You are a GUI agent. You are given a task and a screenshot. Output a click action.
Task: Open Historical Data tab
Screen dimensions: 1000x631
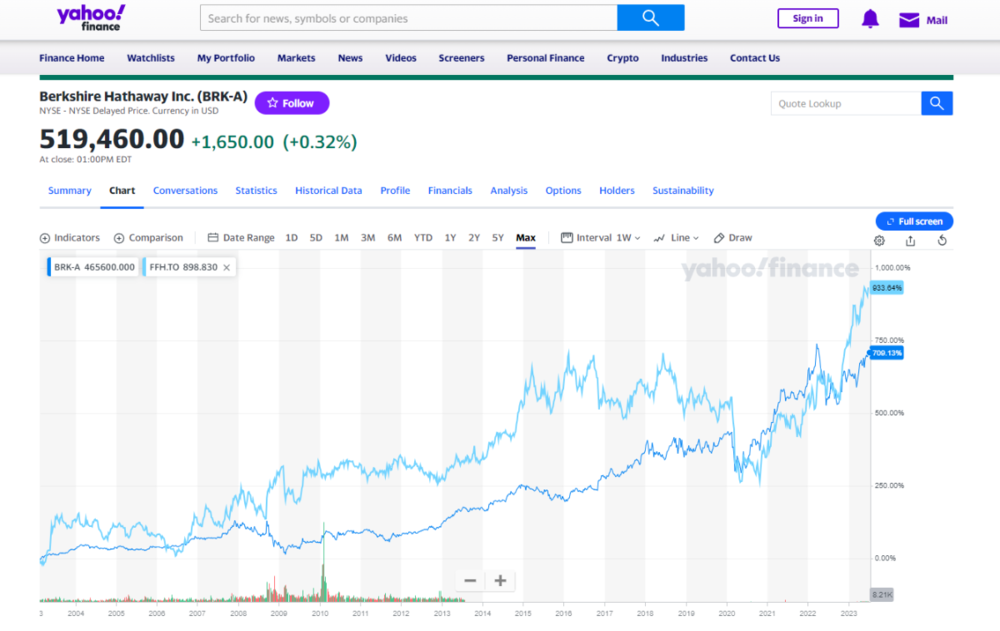328,190
